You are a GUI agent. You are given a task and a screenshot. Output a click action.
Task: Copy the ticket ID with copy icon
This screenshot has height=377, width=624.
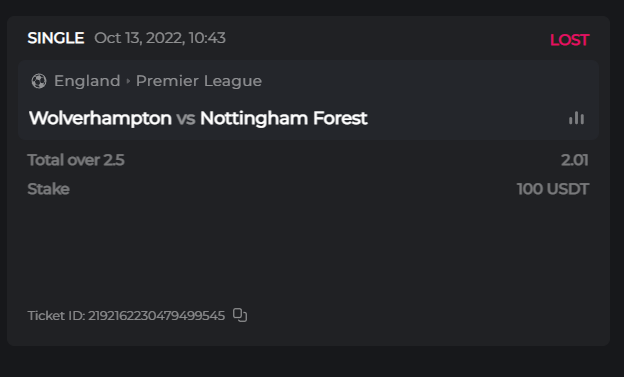click(240, 315)
